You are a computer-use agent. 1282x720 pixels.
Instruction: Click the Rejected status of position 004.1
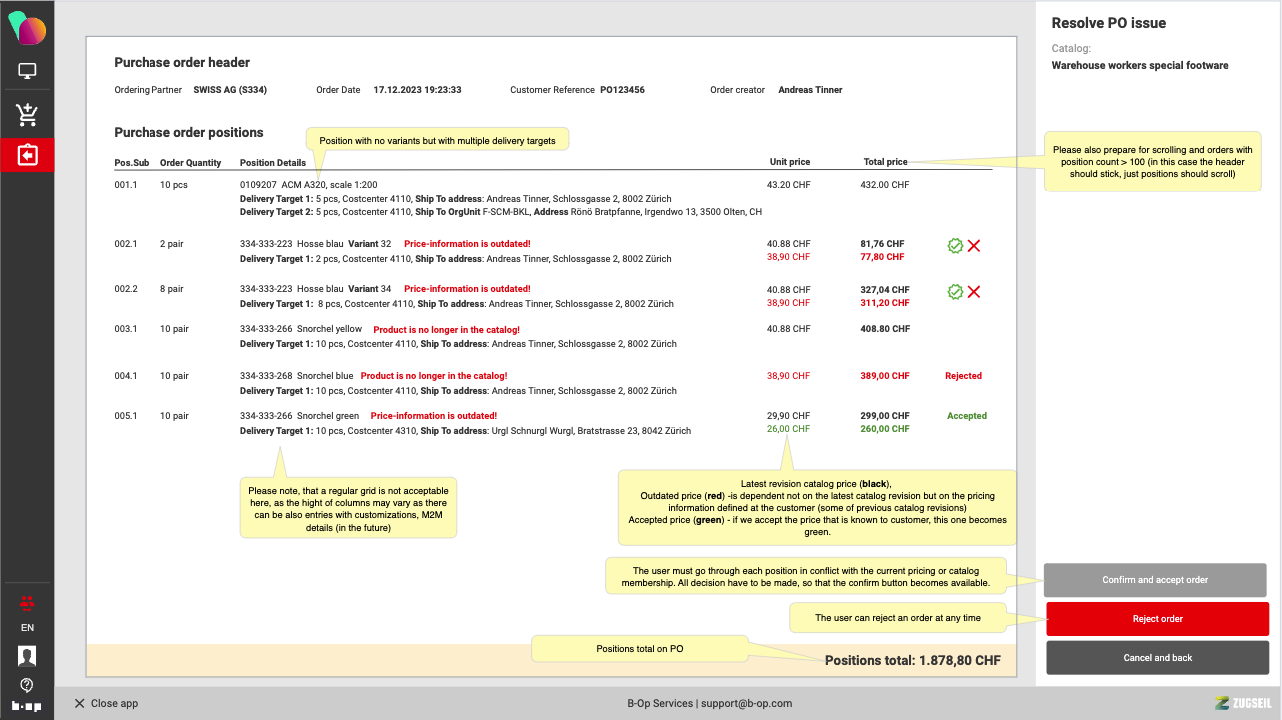pyautogui.click(x=963, y=376)
